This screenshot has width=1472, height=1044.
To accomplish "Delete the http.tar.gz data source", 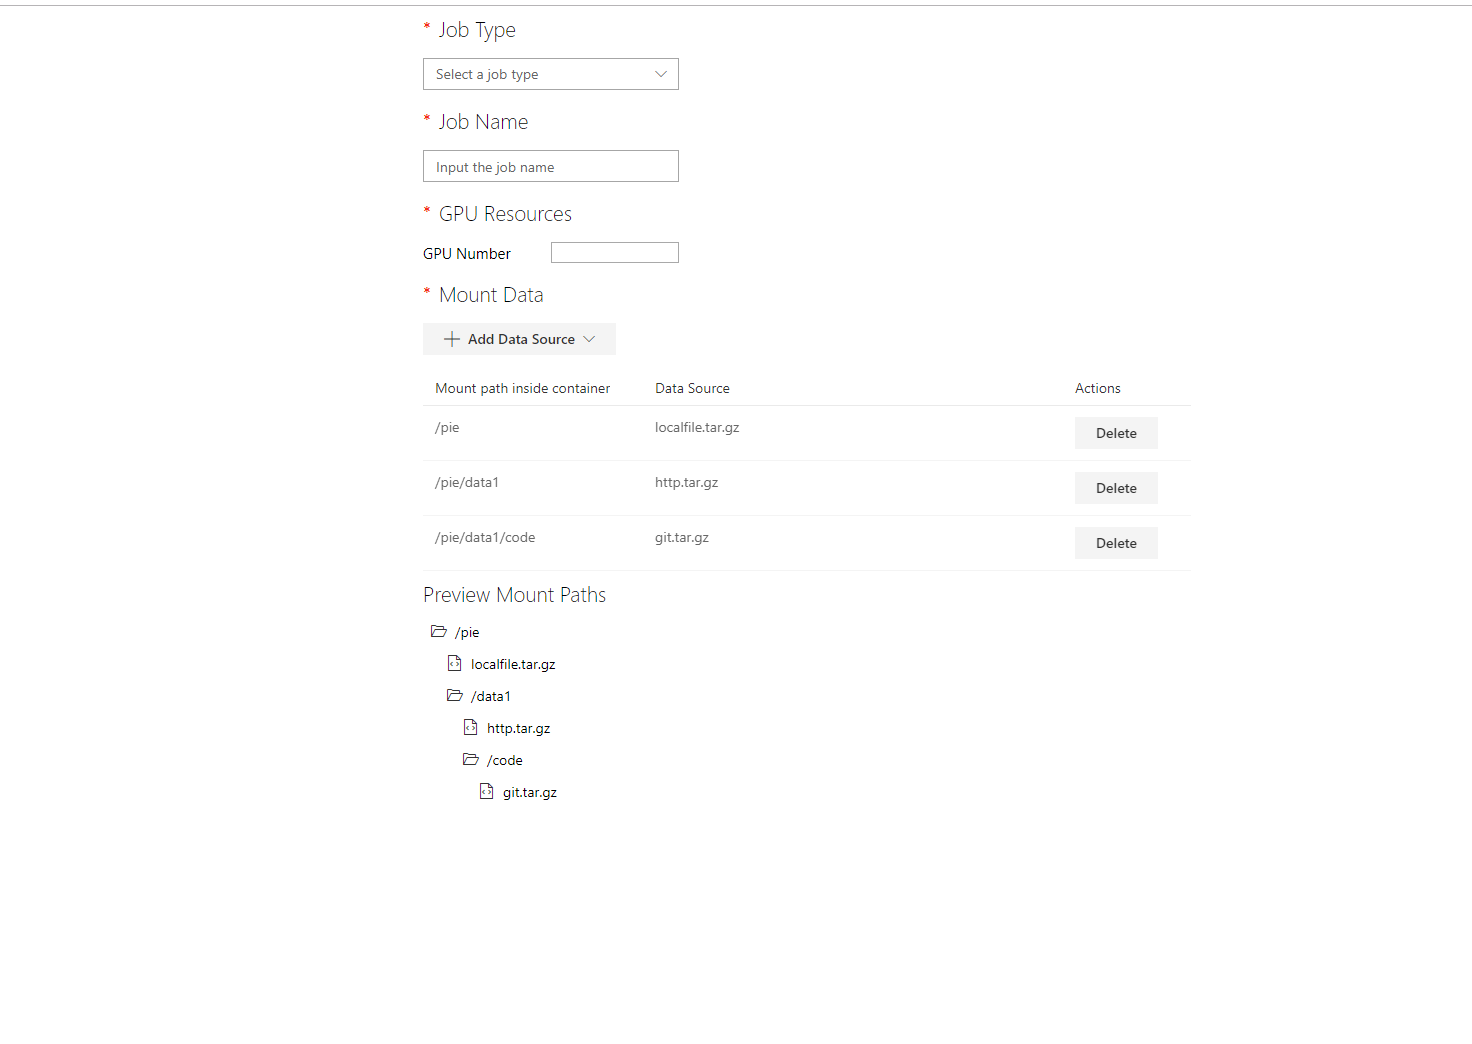I will 1115,488.
